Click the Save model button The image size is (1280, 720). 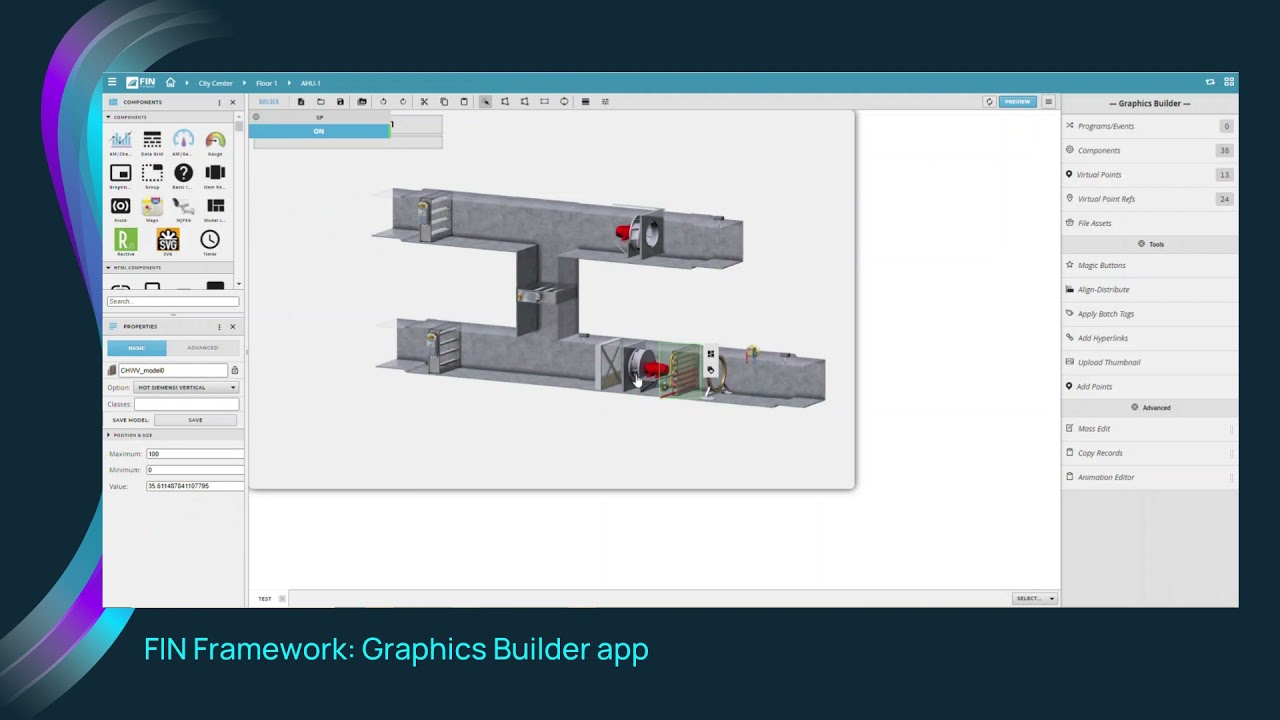click(x=195, y=420)
